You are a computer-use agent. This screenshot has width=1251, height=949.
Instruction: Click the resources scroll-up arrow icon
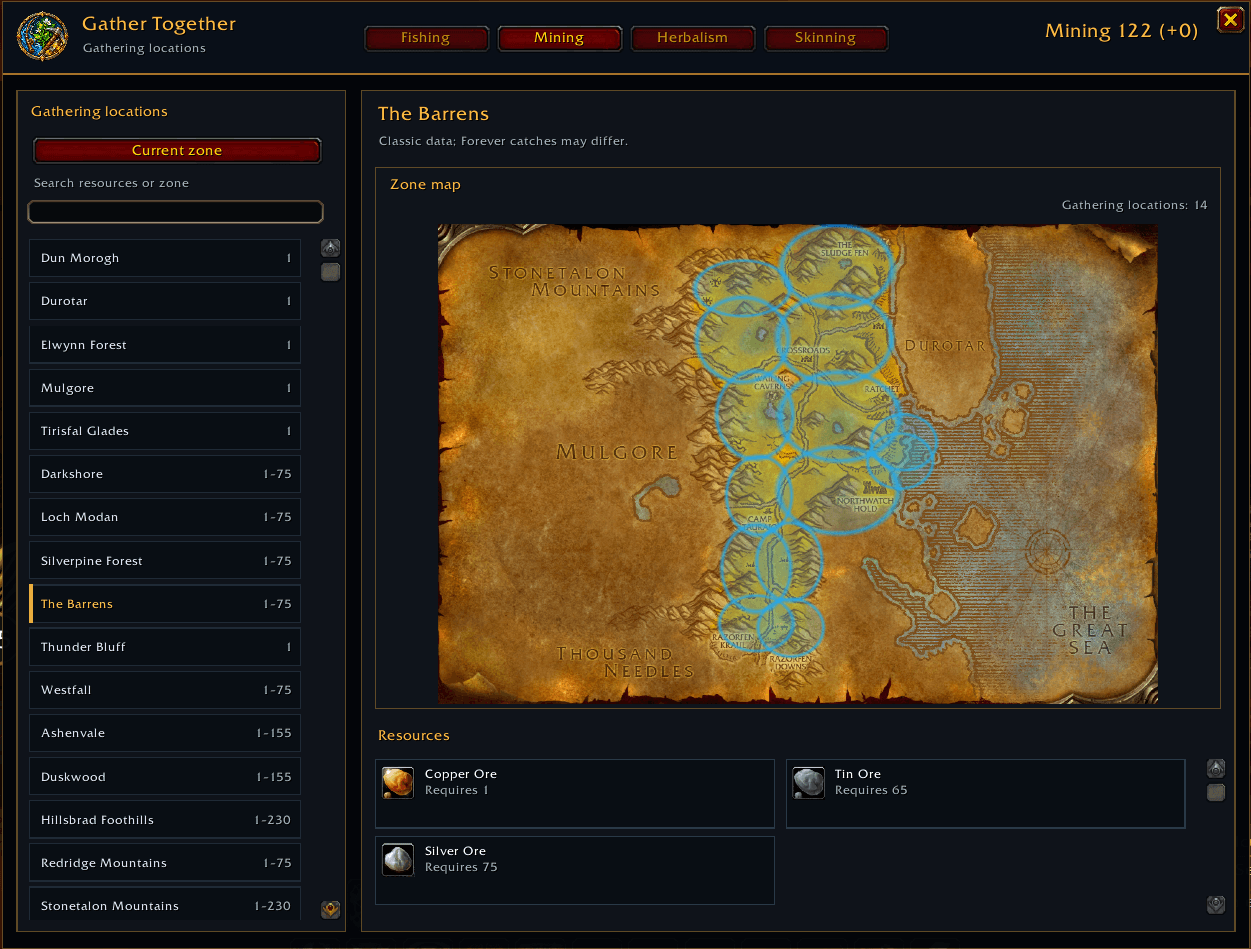(x=1216, y=768)
